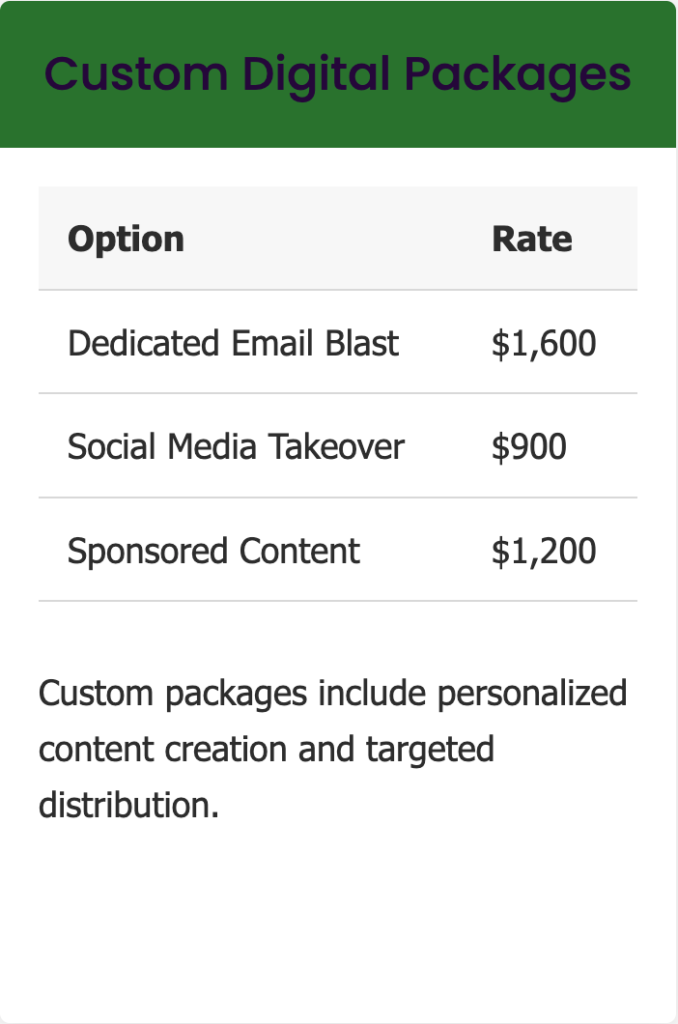
Task: Click the $1,200 rate value
Action: point(543,551)
